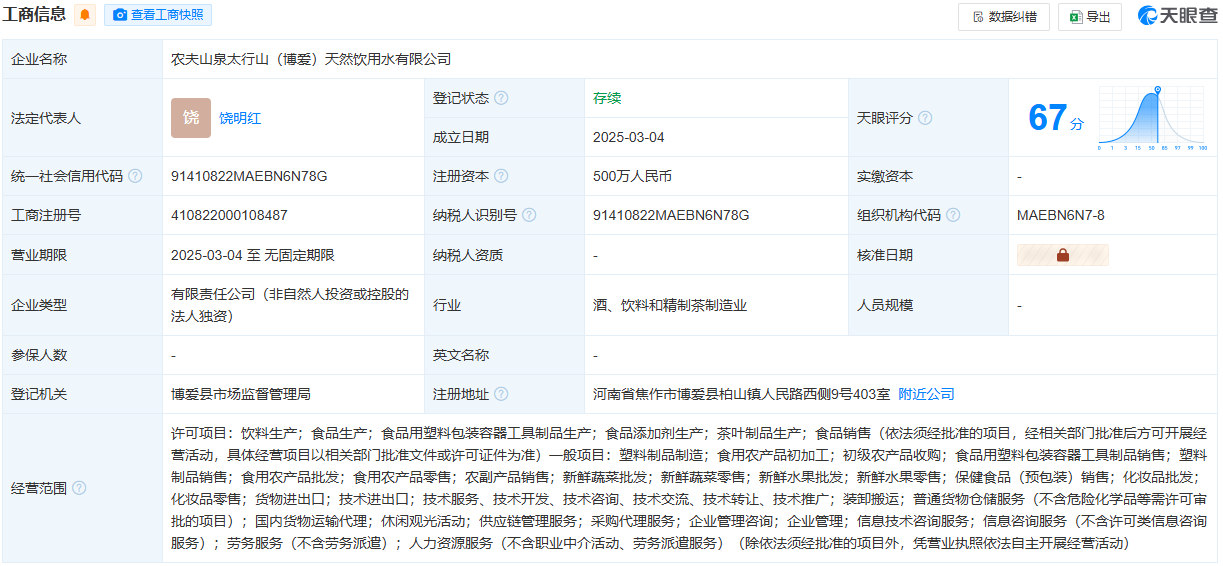Open the 附近公司 nearby companies link
The height and width of the screenshot is (566, 1223).
coord(926,394)
